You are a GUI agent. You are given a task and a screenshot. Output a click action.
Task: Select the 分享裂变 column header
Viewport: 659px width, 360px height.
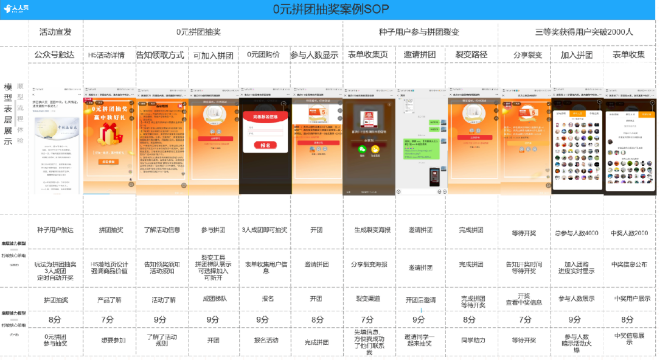527,55
